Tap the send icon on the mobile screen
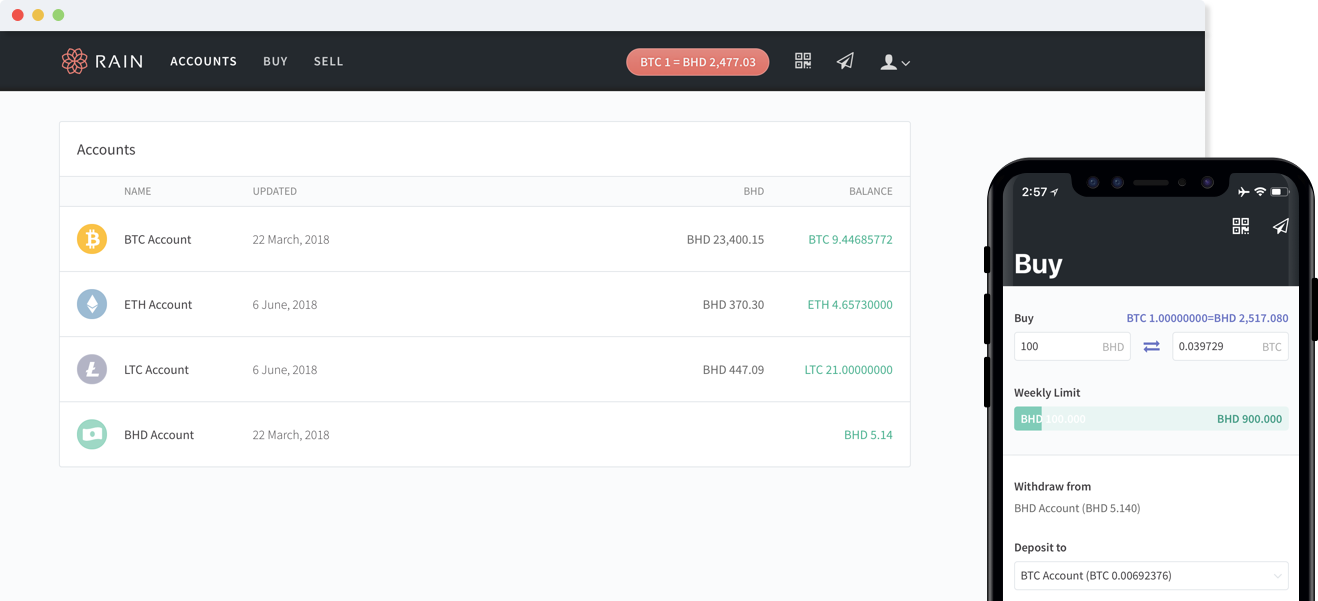 pyautogui.click(x=1281, y=226)
